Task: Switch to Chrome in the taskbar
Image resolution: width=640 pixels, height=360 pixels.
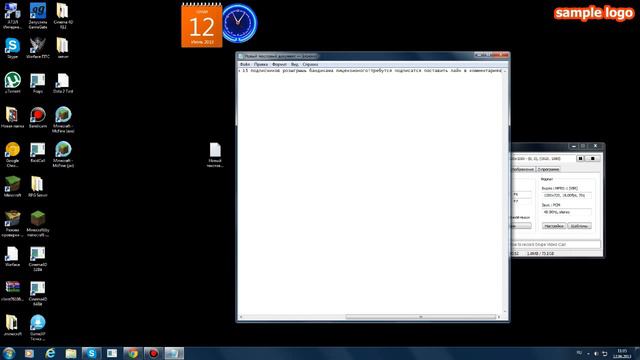Action: point(133,353)
